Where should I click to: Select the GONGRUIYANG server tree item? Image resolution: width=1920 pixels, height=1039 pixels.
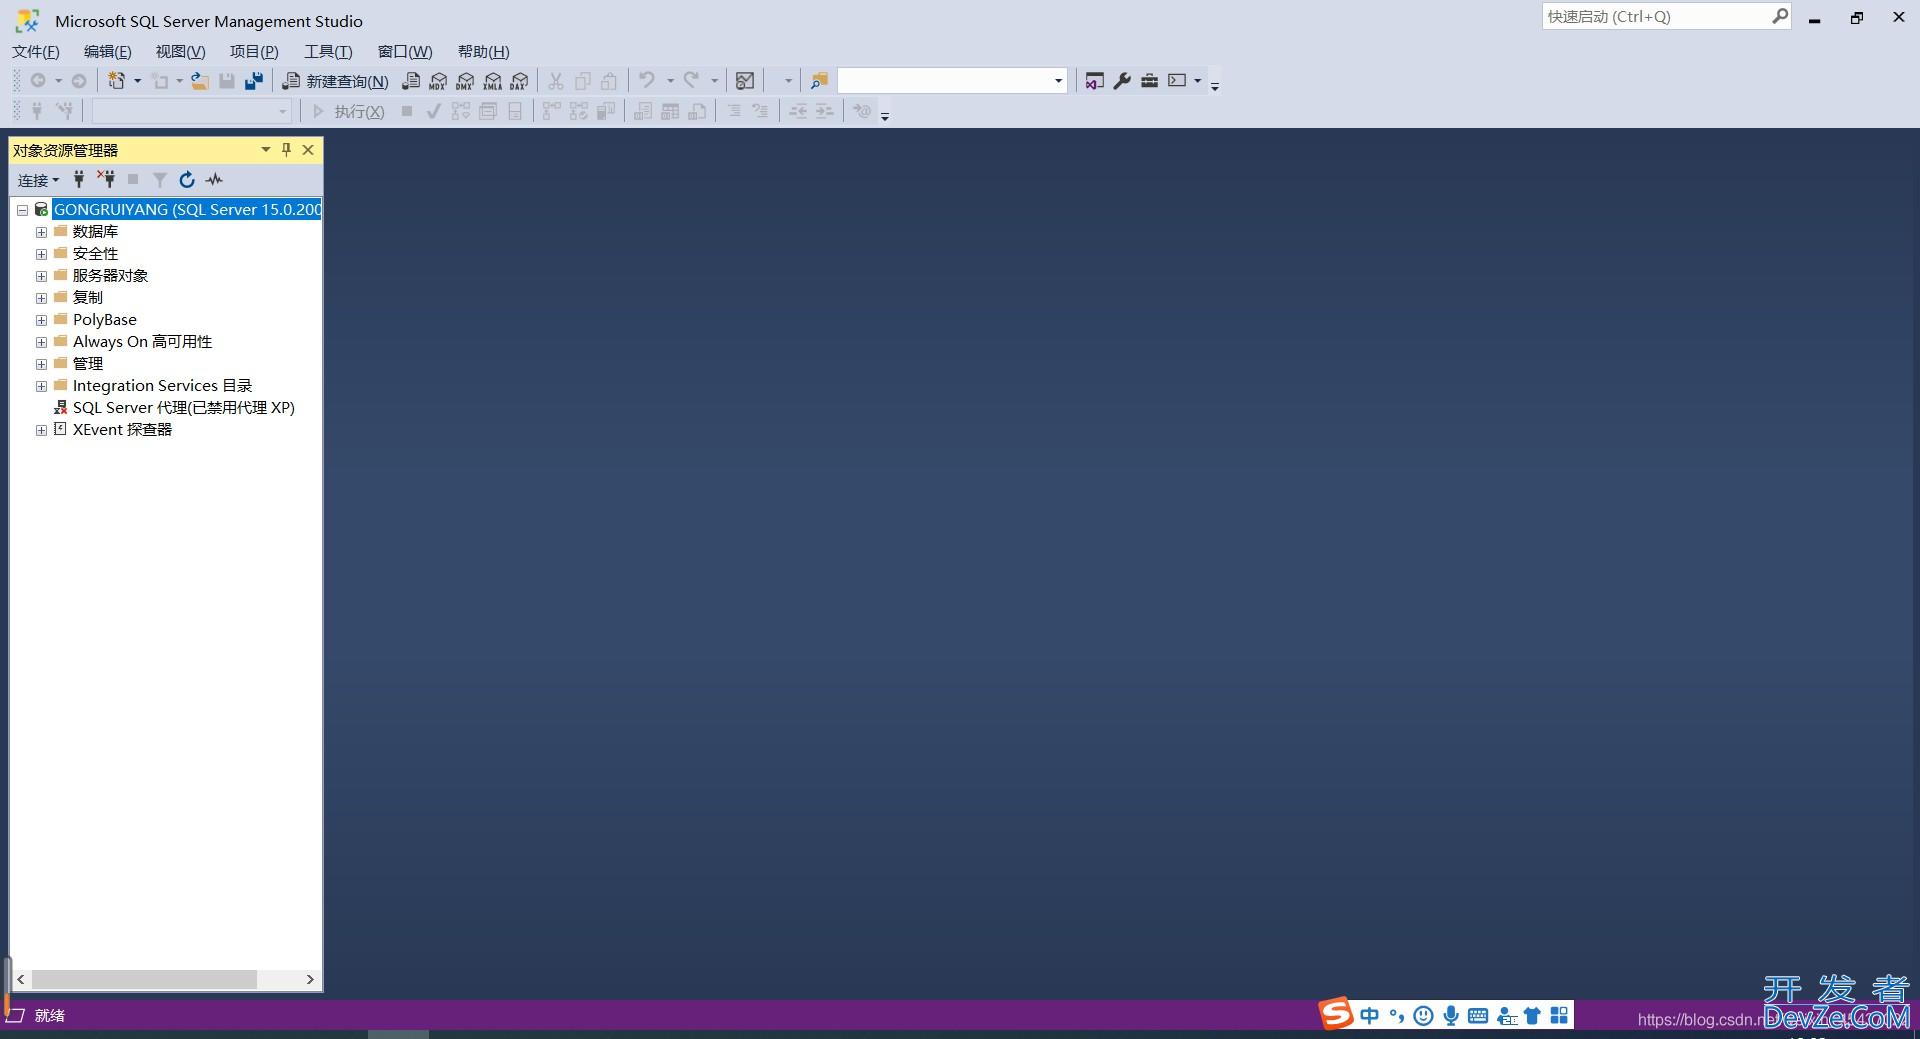(x=187, y=210)
